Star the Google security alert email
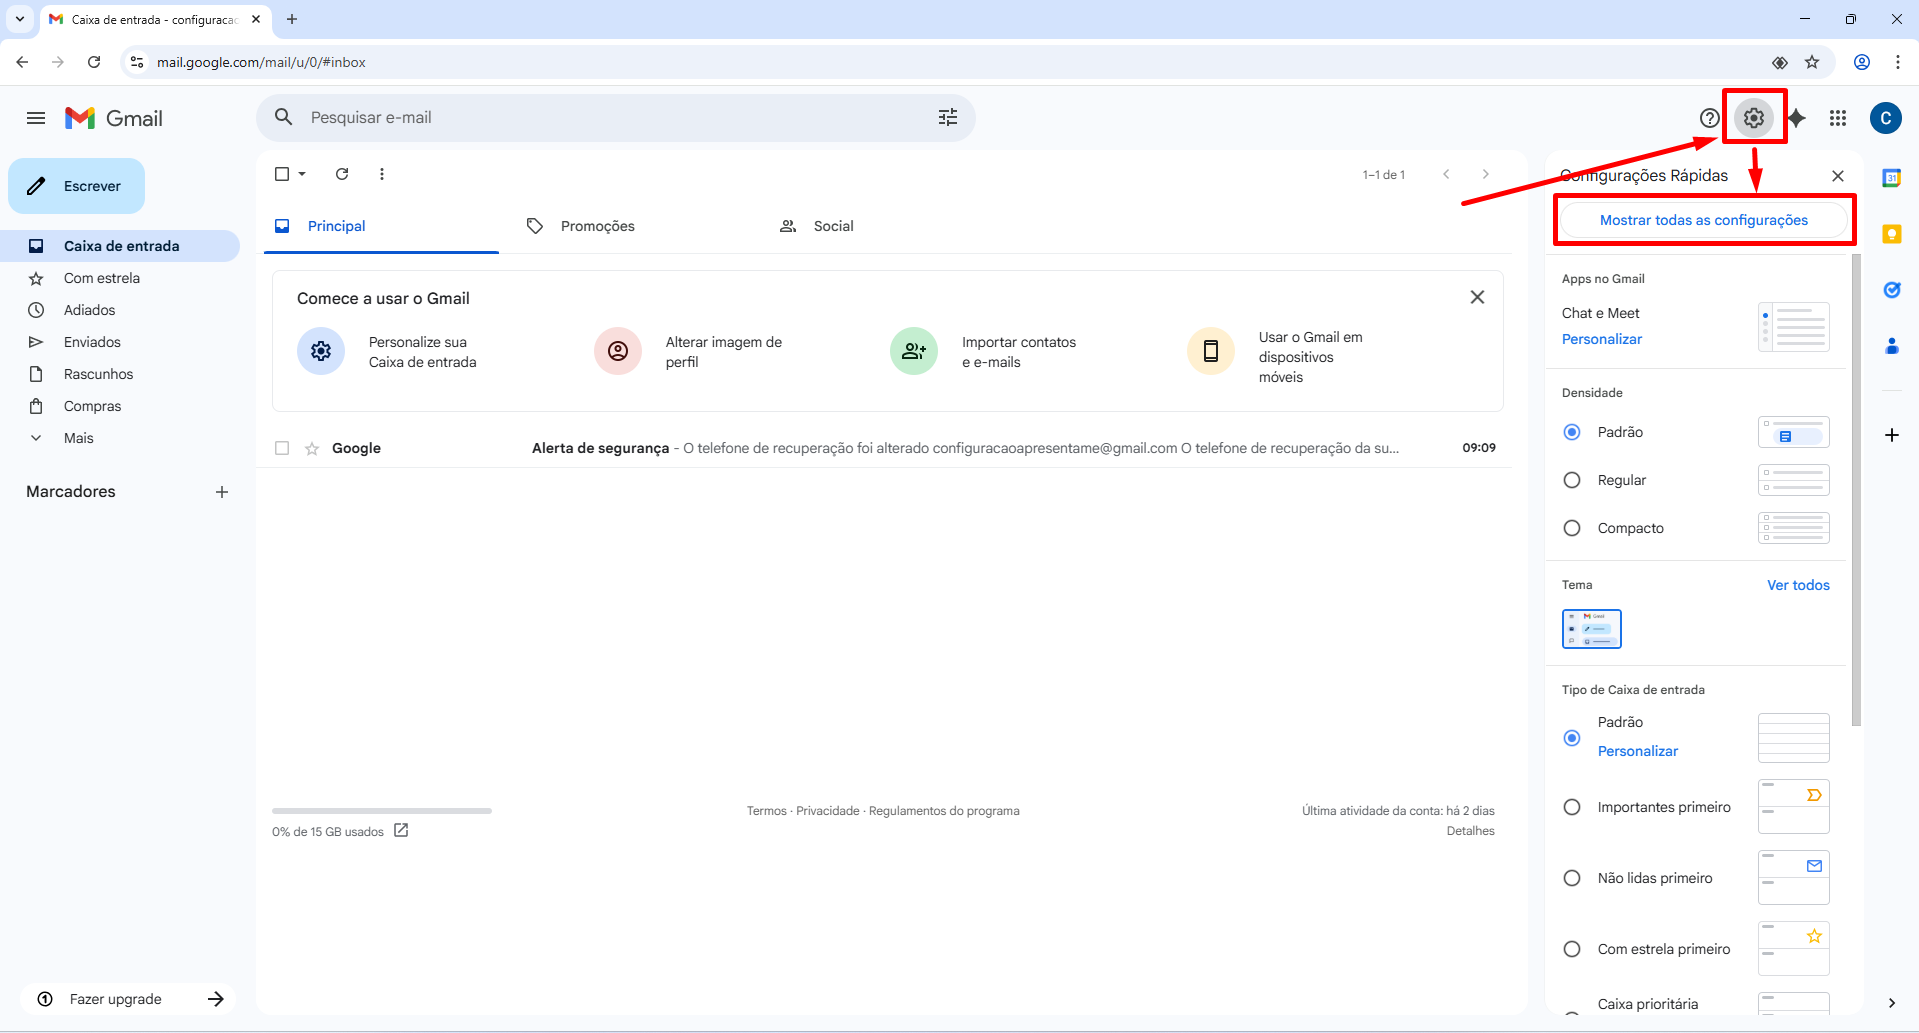The image size is (1919, 1033). (x=312, y=448)
